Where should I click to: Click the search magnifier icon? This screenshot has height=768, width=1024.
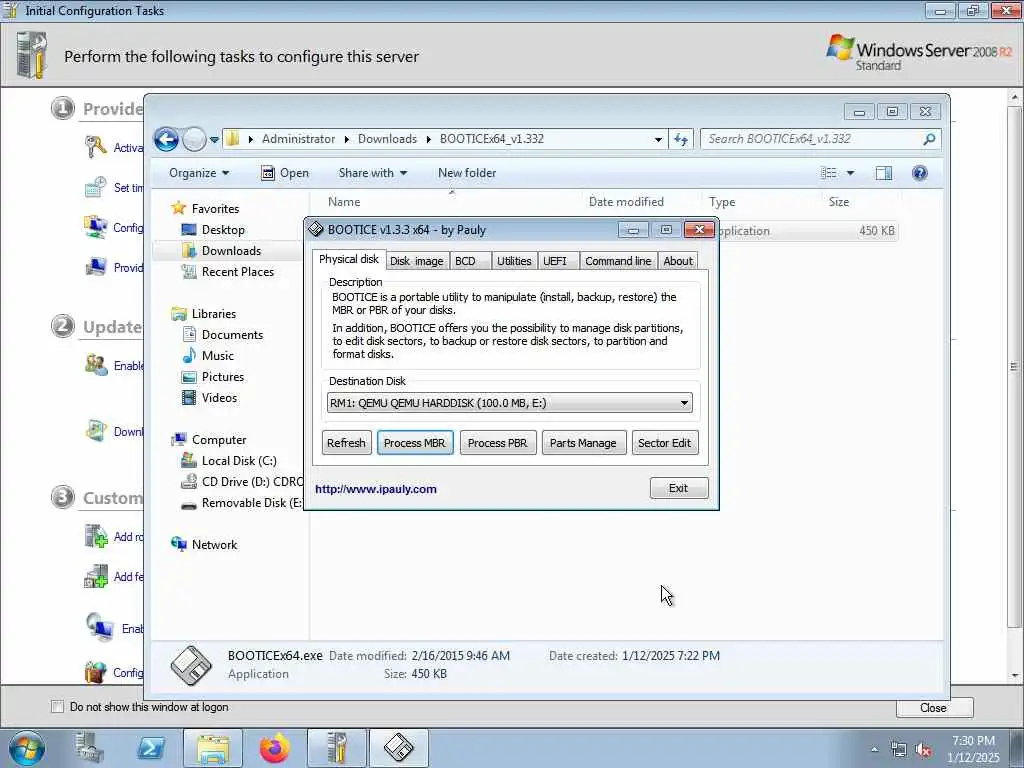[929, 139]
